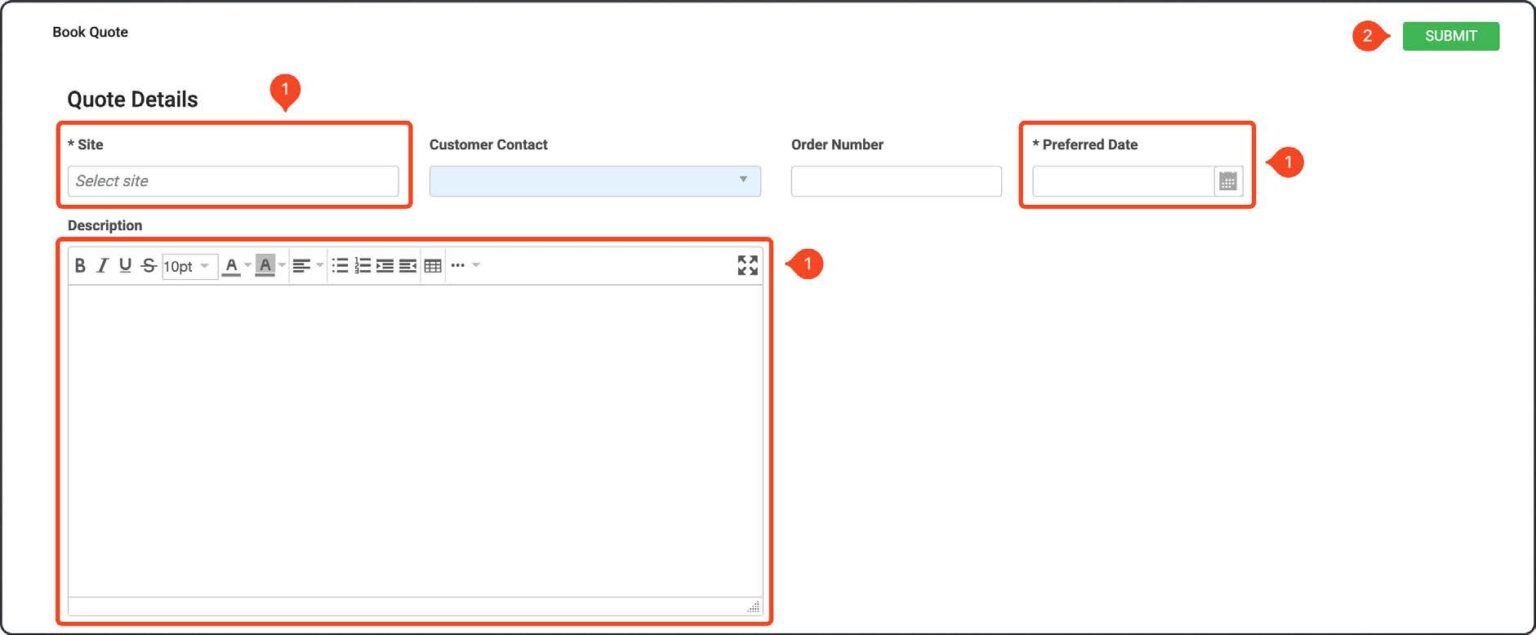Apply the text color button
Image resolution: width=1536 pixels, height=635 pixels.
(x=231, y=266)
